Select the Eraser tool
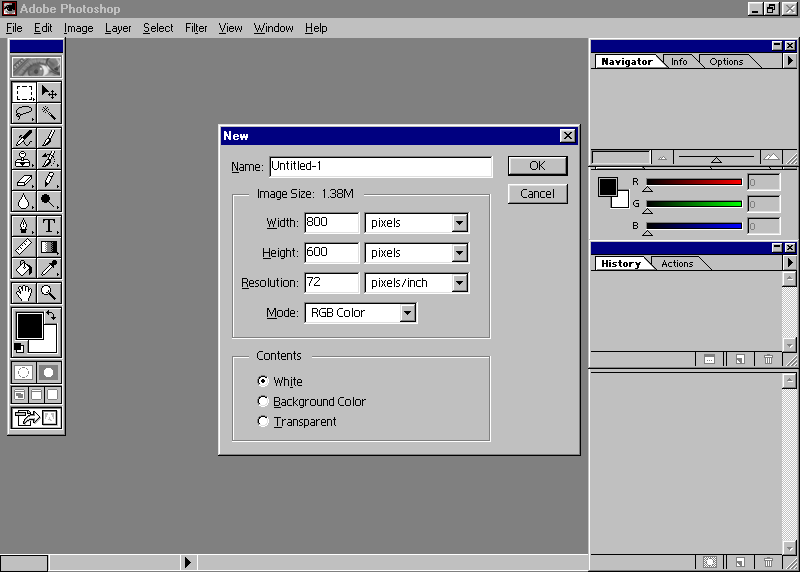800x572 pixels. click(x=24, y=180)
